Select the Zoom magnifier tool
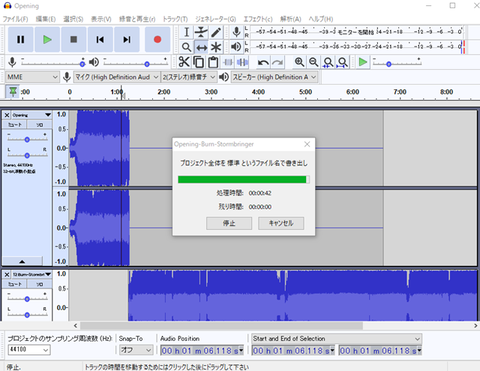 point(187,47)
